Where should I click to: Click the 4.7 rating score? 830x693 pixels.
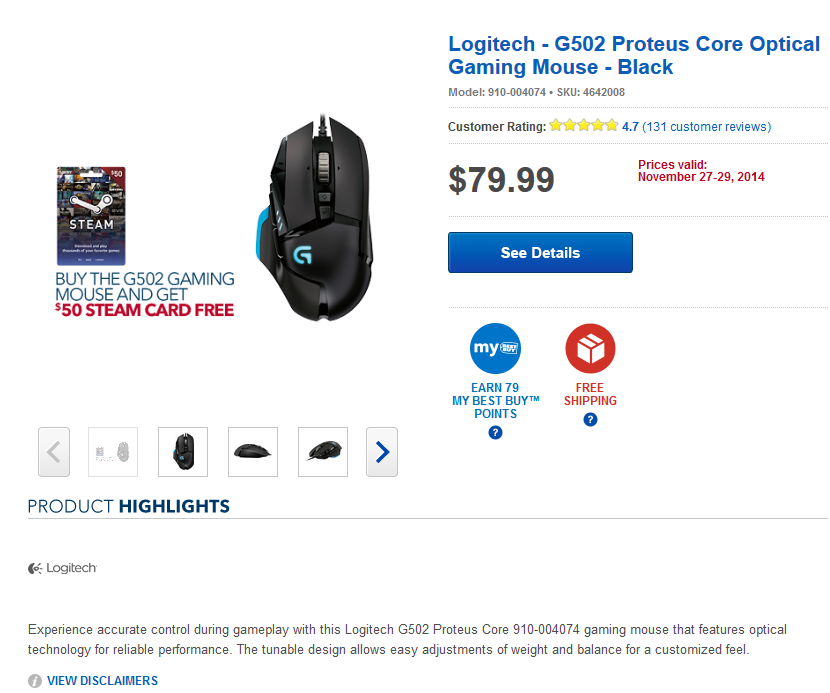[630, 127]
